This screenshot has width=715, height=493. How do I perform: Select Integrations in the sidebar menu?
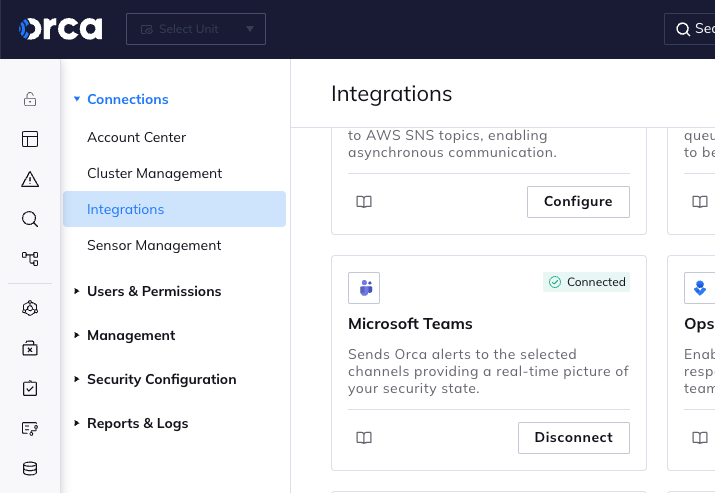click(174, 209)
